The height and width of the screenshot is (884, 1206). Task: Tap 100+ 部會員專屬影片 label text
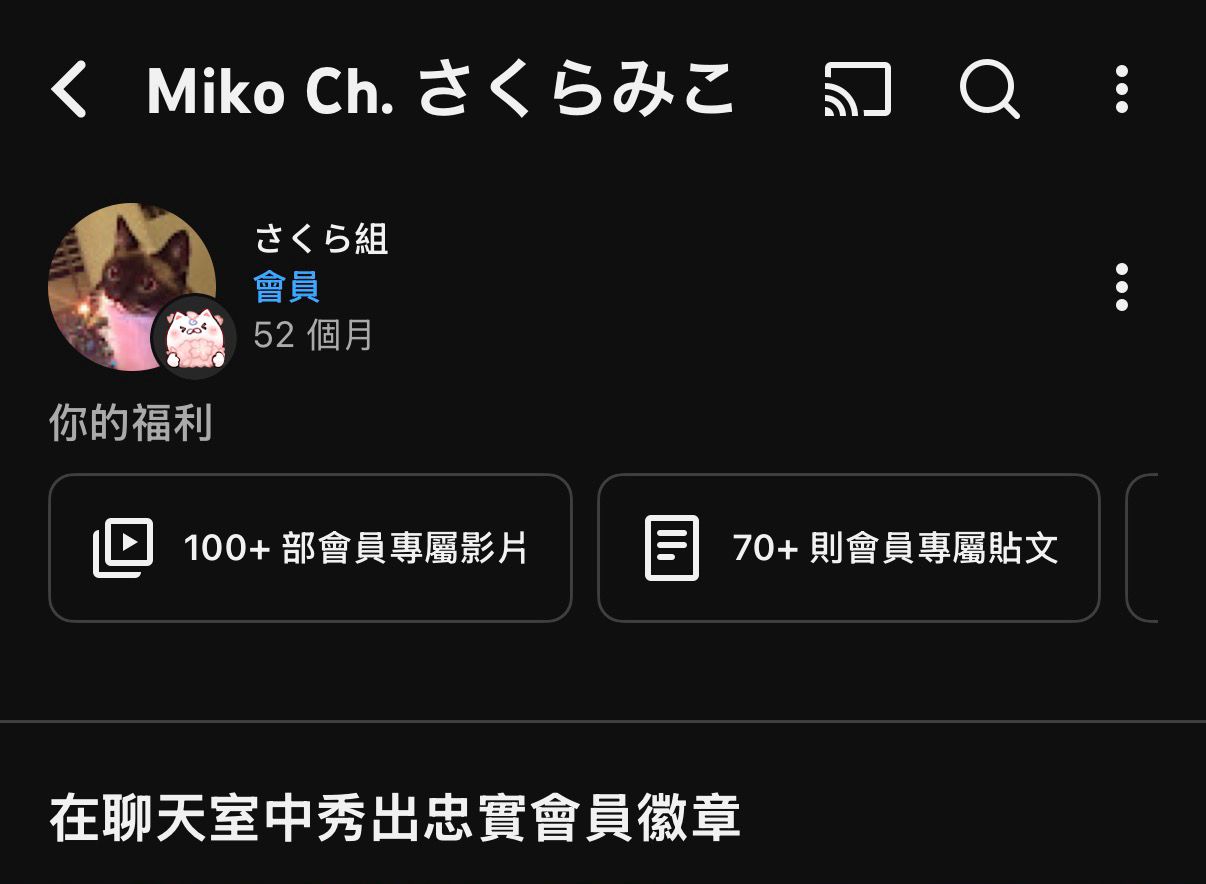click(356, 548)
